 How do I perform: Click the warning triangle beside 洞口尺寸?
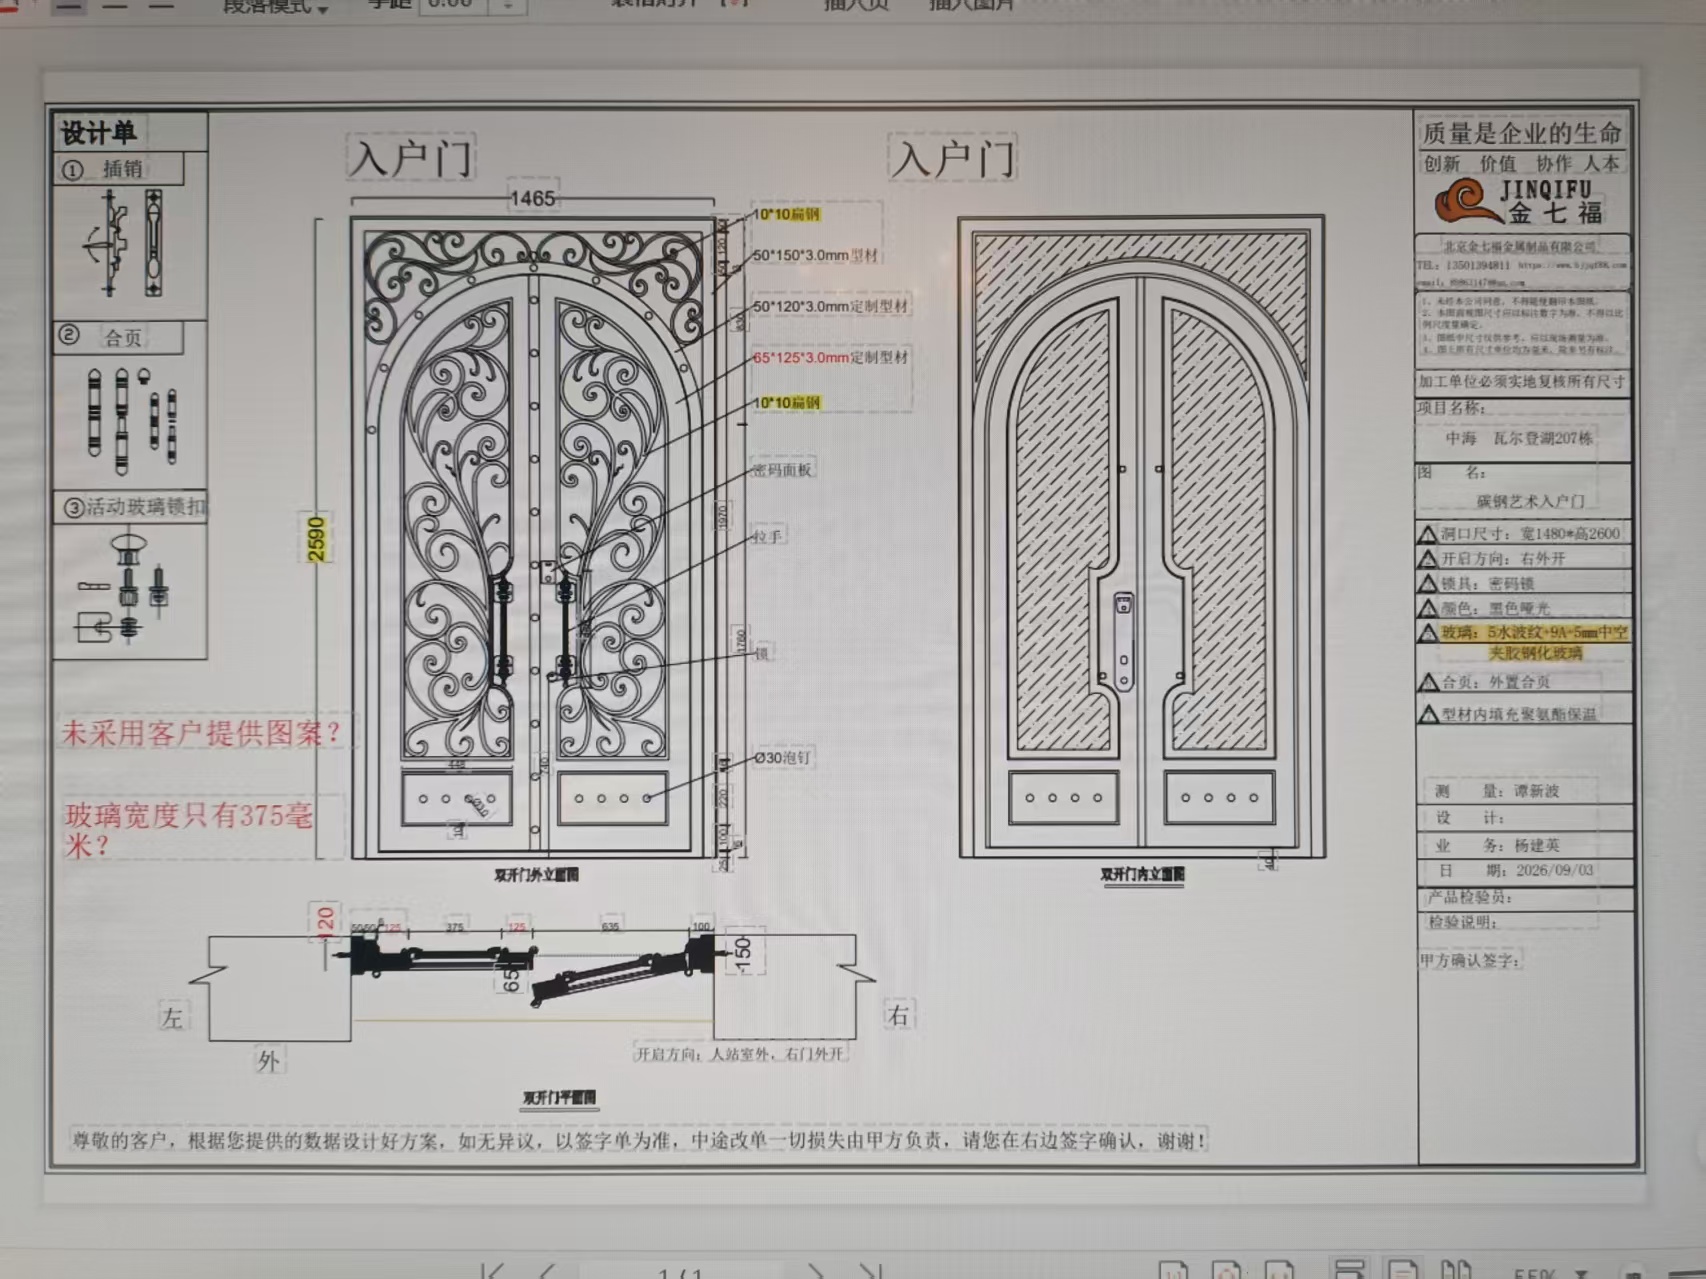[1428, 534]
